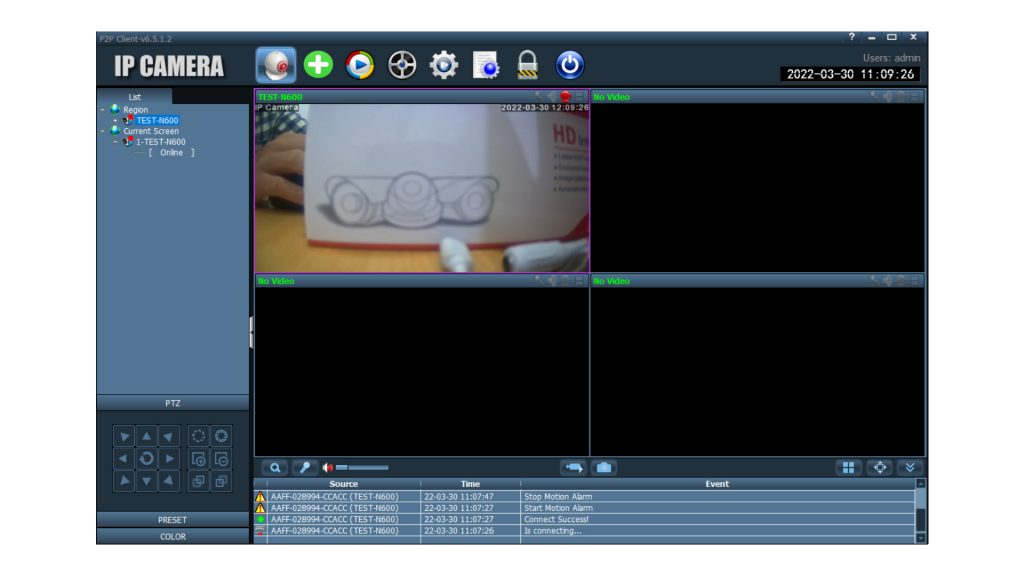Collapse the event log with double chevron
Image resolution: width=1024 pixels, height=576 pixels.
click(x=909, y=468)
